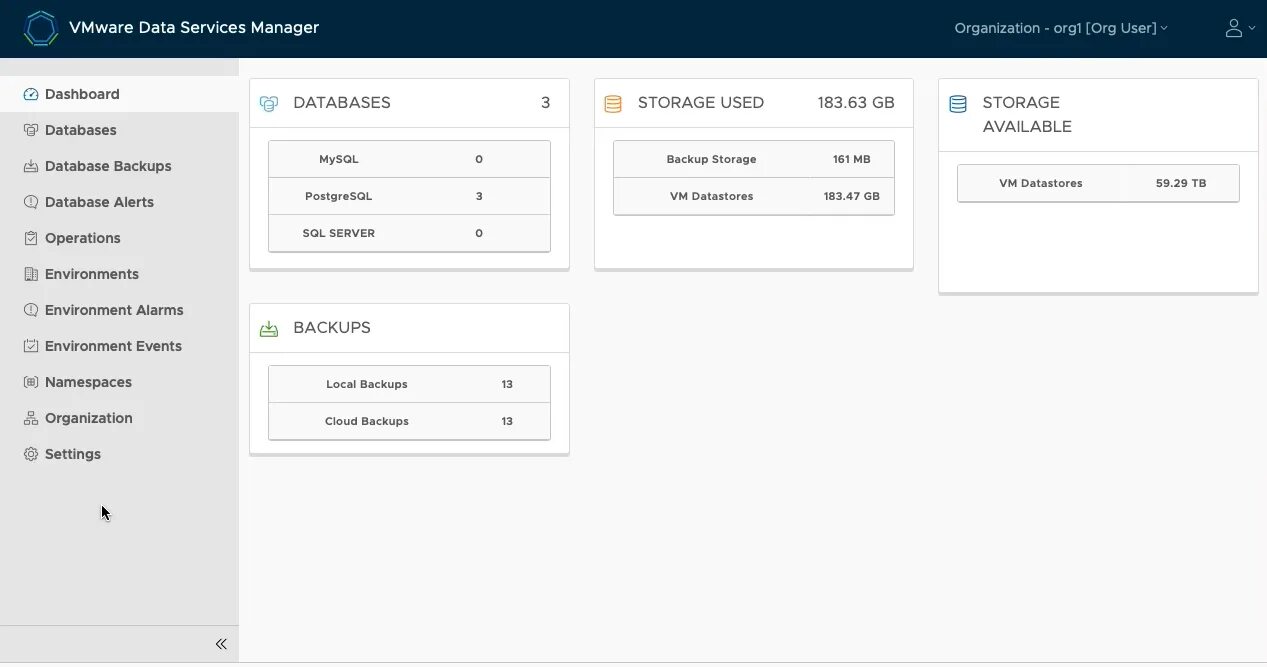The height and width of the screenshot is (667, 1267).
Task: Click the Storage Used card icon
Action: pyautogui.click(x=613, y=103)
